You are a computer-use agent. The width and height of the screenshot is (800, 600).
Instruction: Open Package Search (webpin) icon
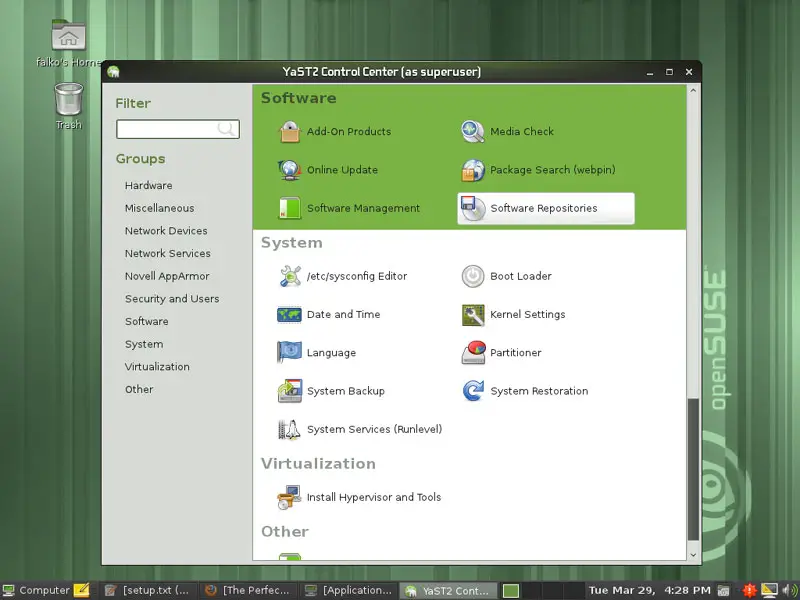click(x=473, y=170)
